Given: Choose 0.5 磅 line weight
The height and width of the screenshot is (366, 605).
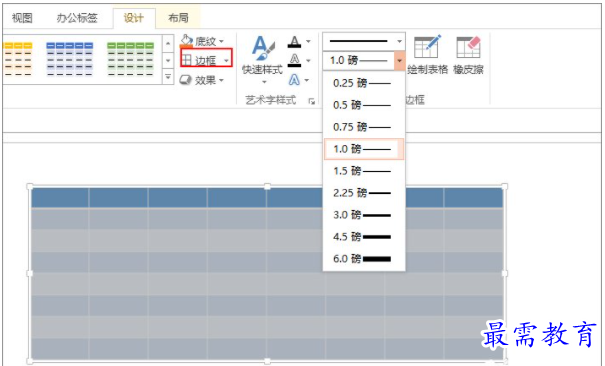Looking at the screenshot, I should (364, 105).
